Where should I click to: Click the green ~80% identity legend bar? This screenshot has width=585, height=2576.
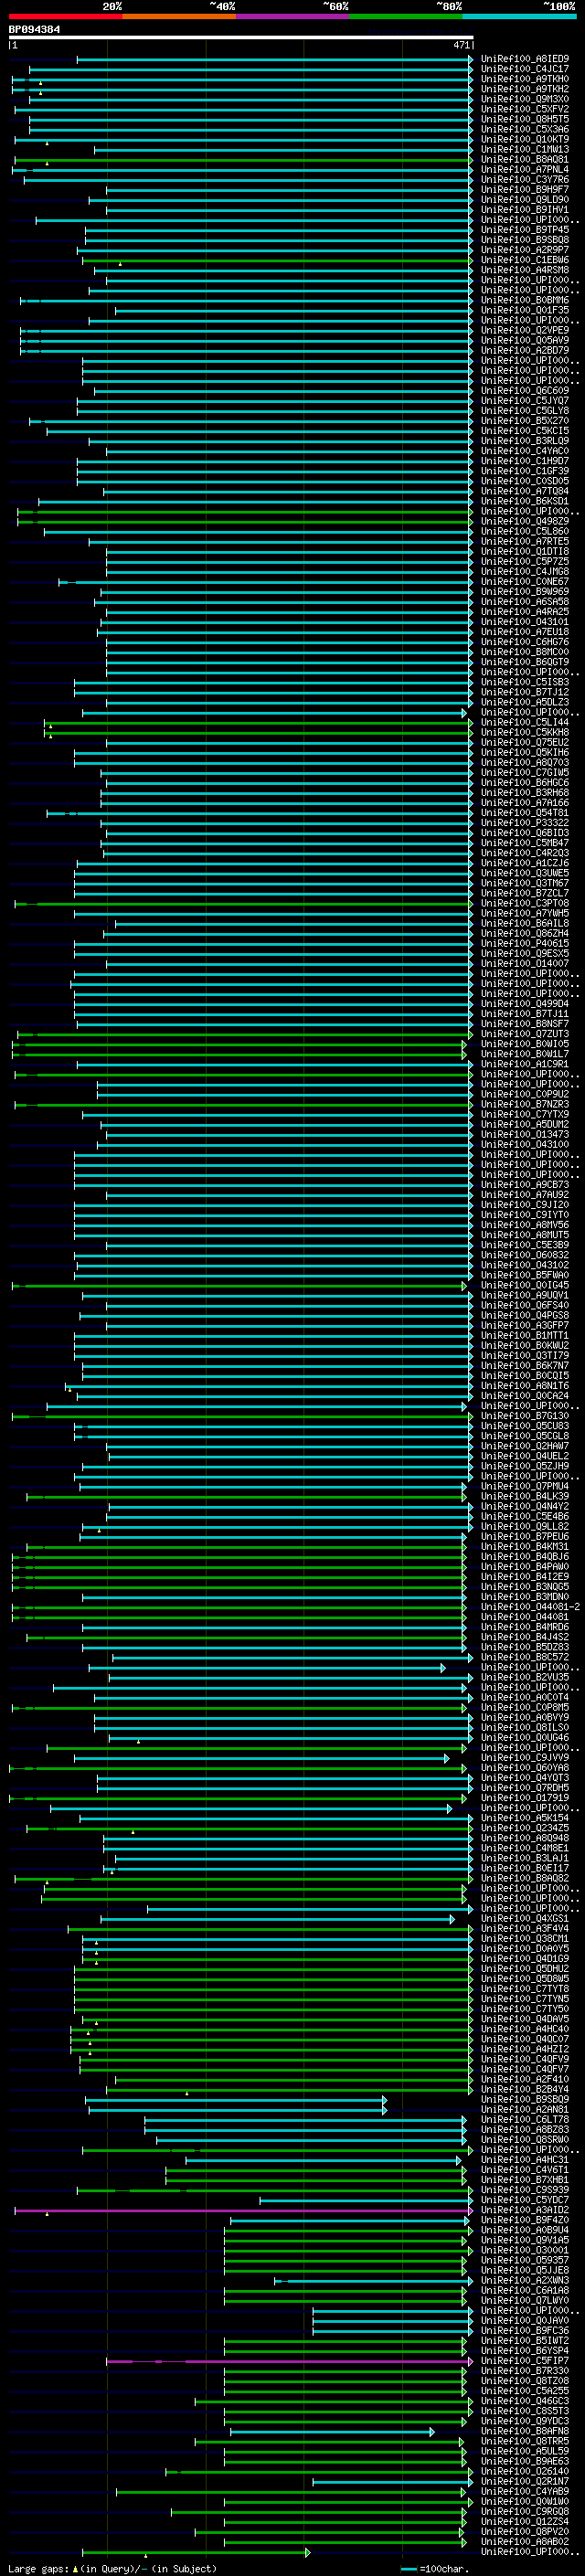pyautogui.click(x=406, y=16)
